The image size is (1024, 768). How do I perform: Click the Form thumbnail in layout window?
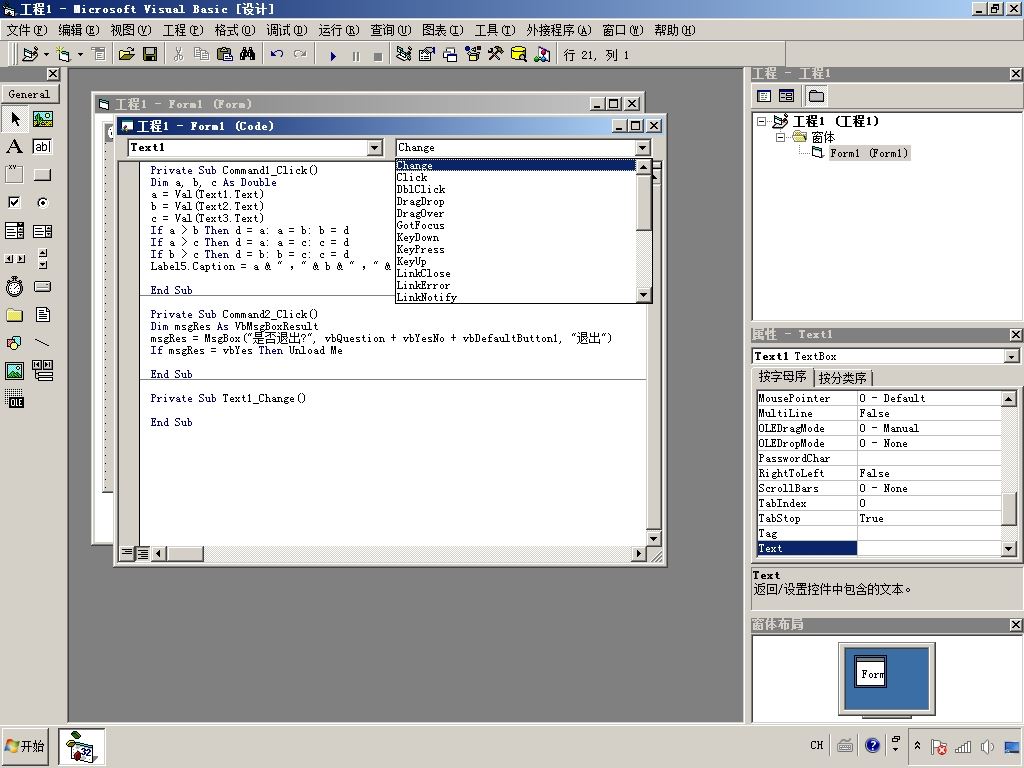(x=871, y=671)
